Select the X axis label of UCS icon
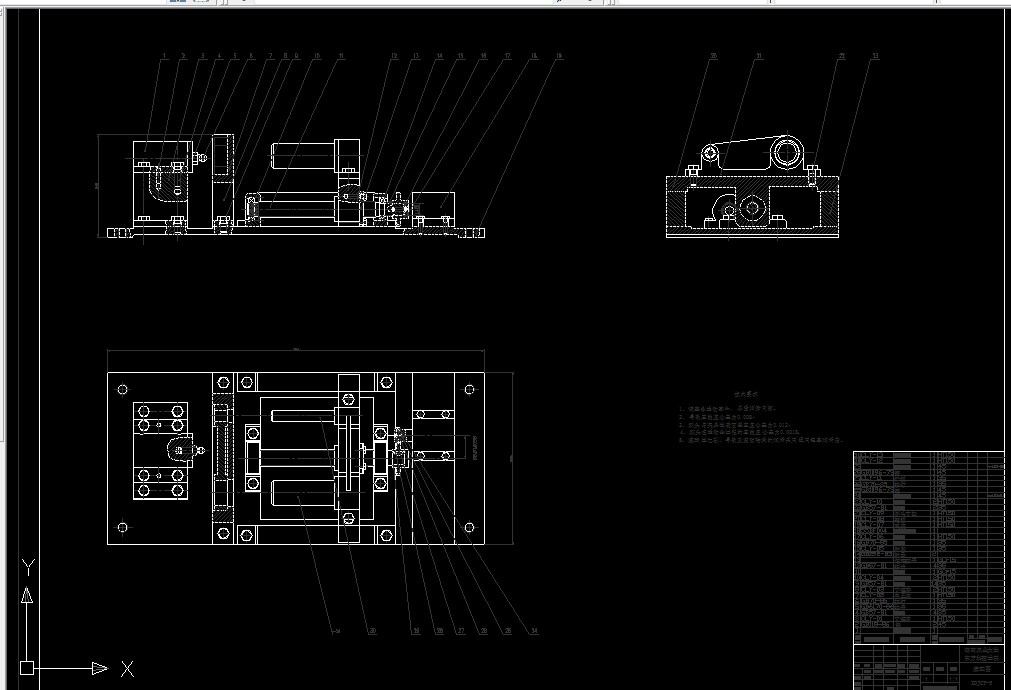Viewport: 1011px width, 690px height. tap(128, 669)
